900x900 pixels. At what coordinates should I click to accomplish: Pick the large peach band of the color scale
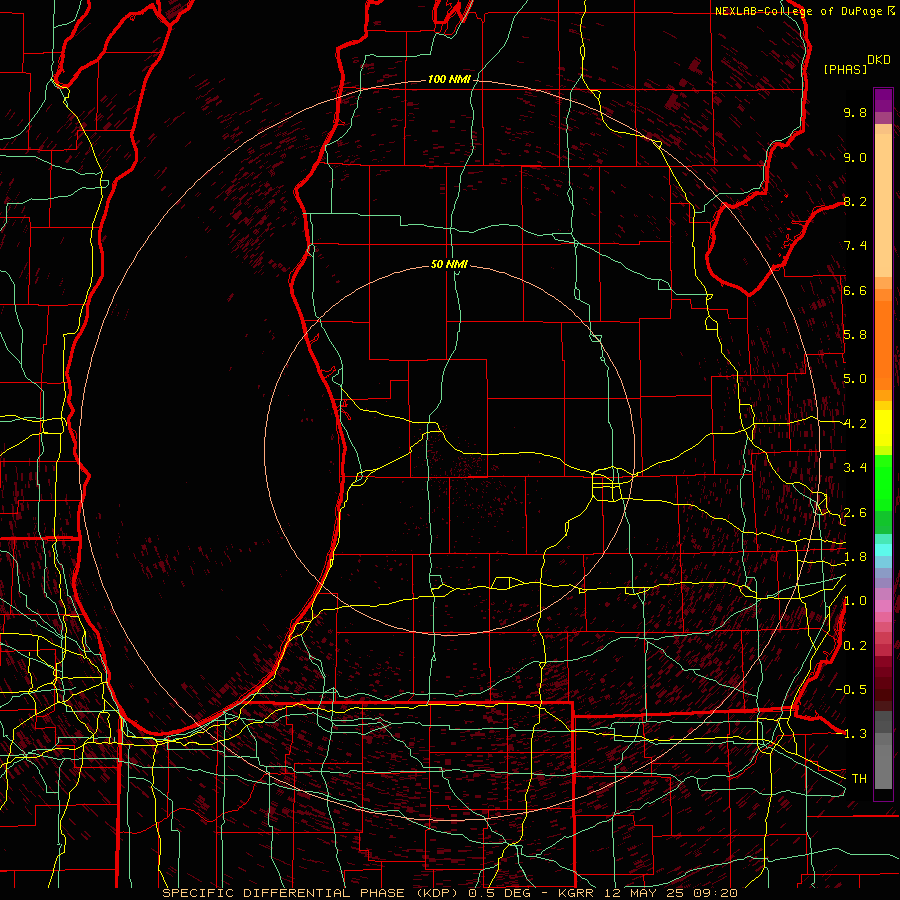tap(883, 205)
